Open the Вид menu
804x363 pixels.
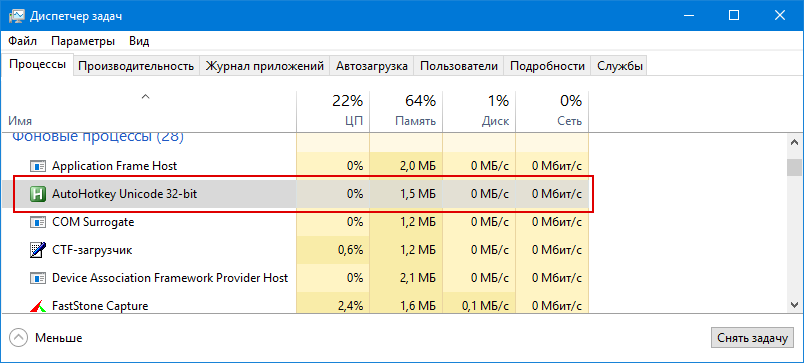(x=139, y=41)
